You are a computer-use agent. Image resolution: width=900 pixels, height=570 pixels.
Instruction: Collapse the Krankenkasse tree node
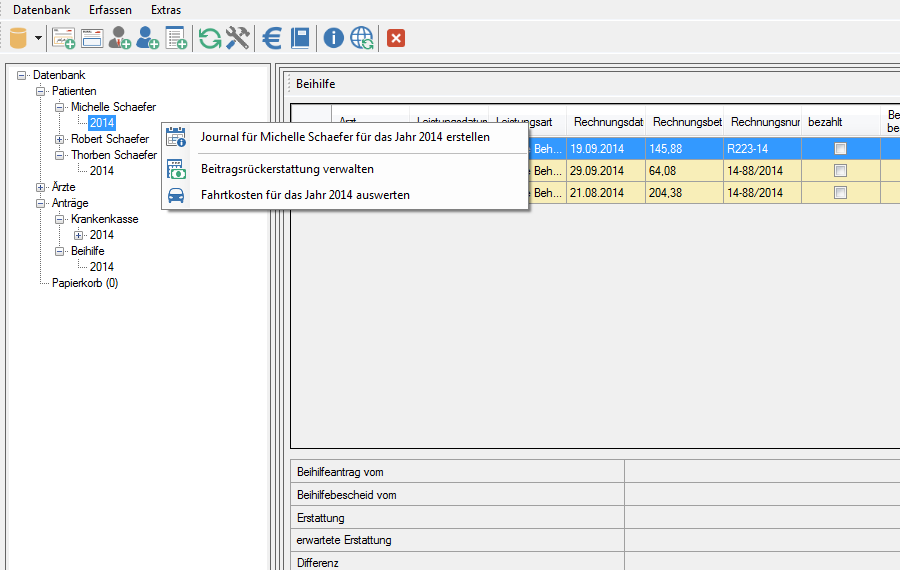[60, 219]
